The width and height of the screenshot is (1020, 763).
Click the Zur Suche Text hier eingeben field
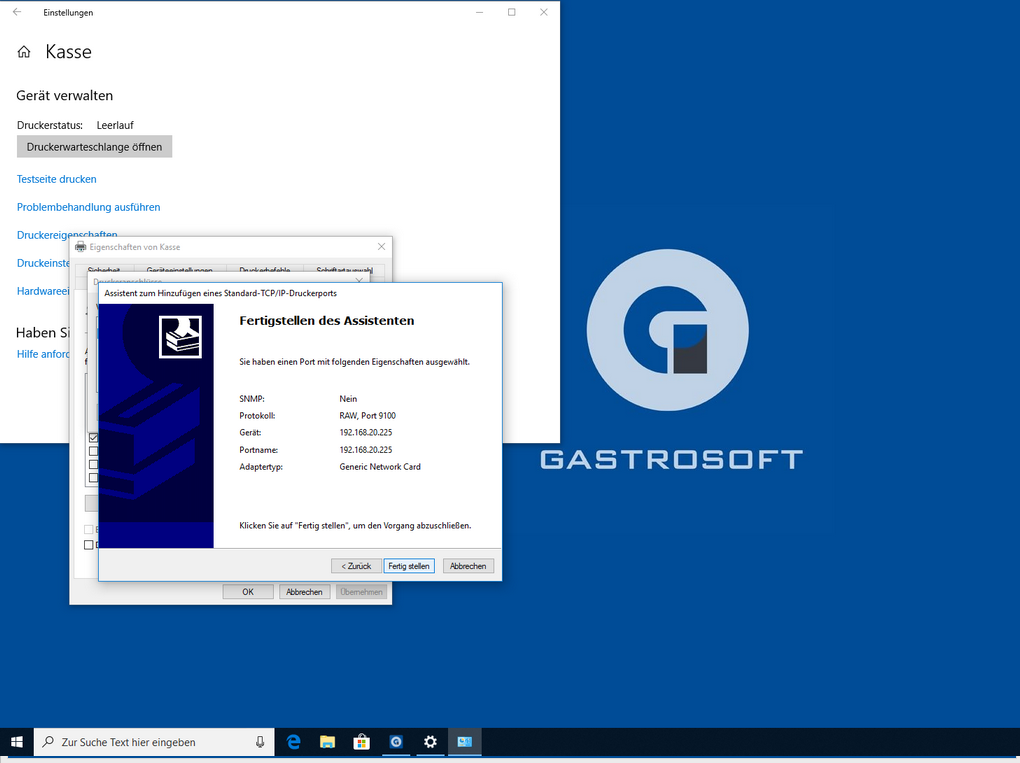(154, 742)
